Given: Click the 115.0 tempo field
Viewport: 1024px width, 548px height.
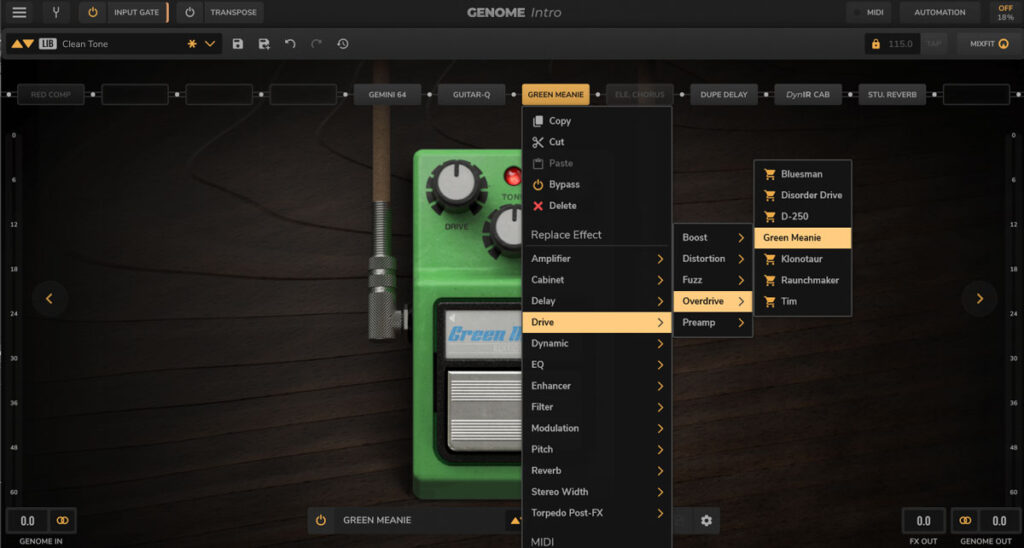Looking at the screenshot, I should point(901,44).
